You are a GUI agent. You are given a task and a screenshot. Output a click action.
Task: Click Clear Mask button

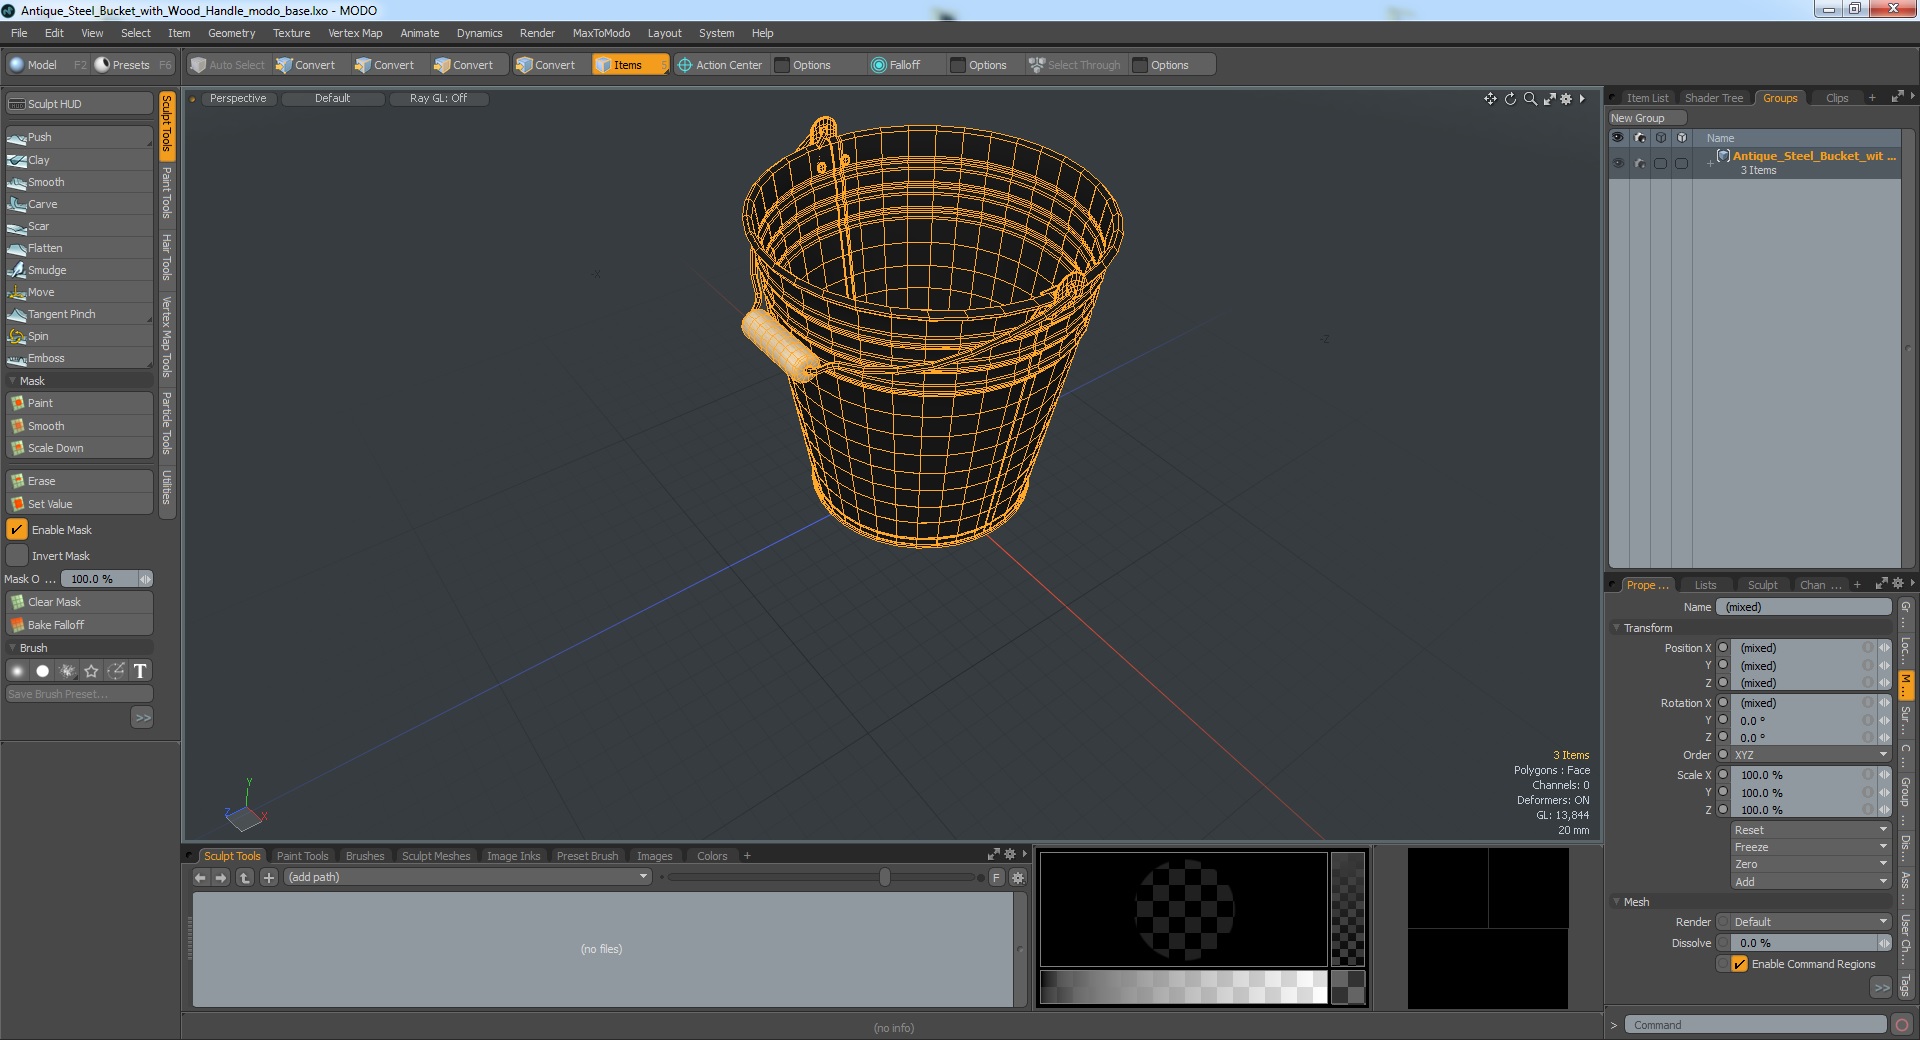79,602
